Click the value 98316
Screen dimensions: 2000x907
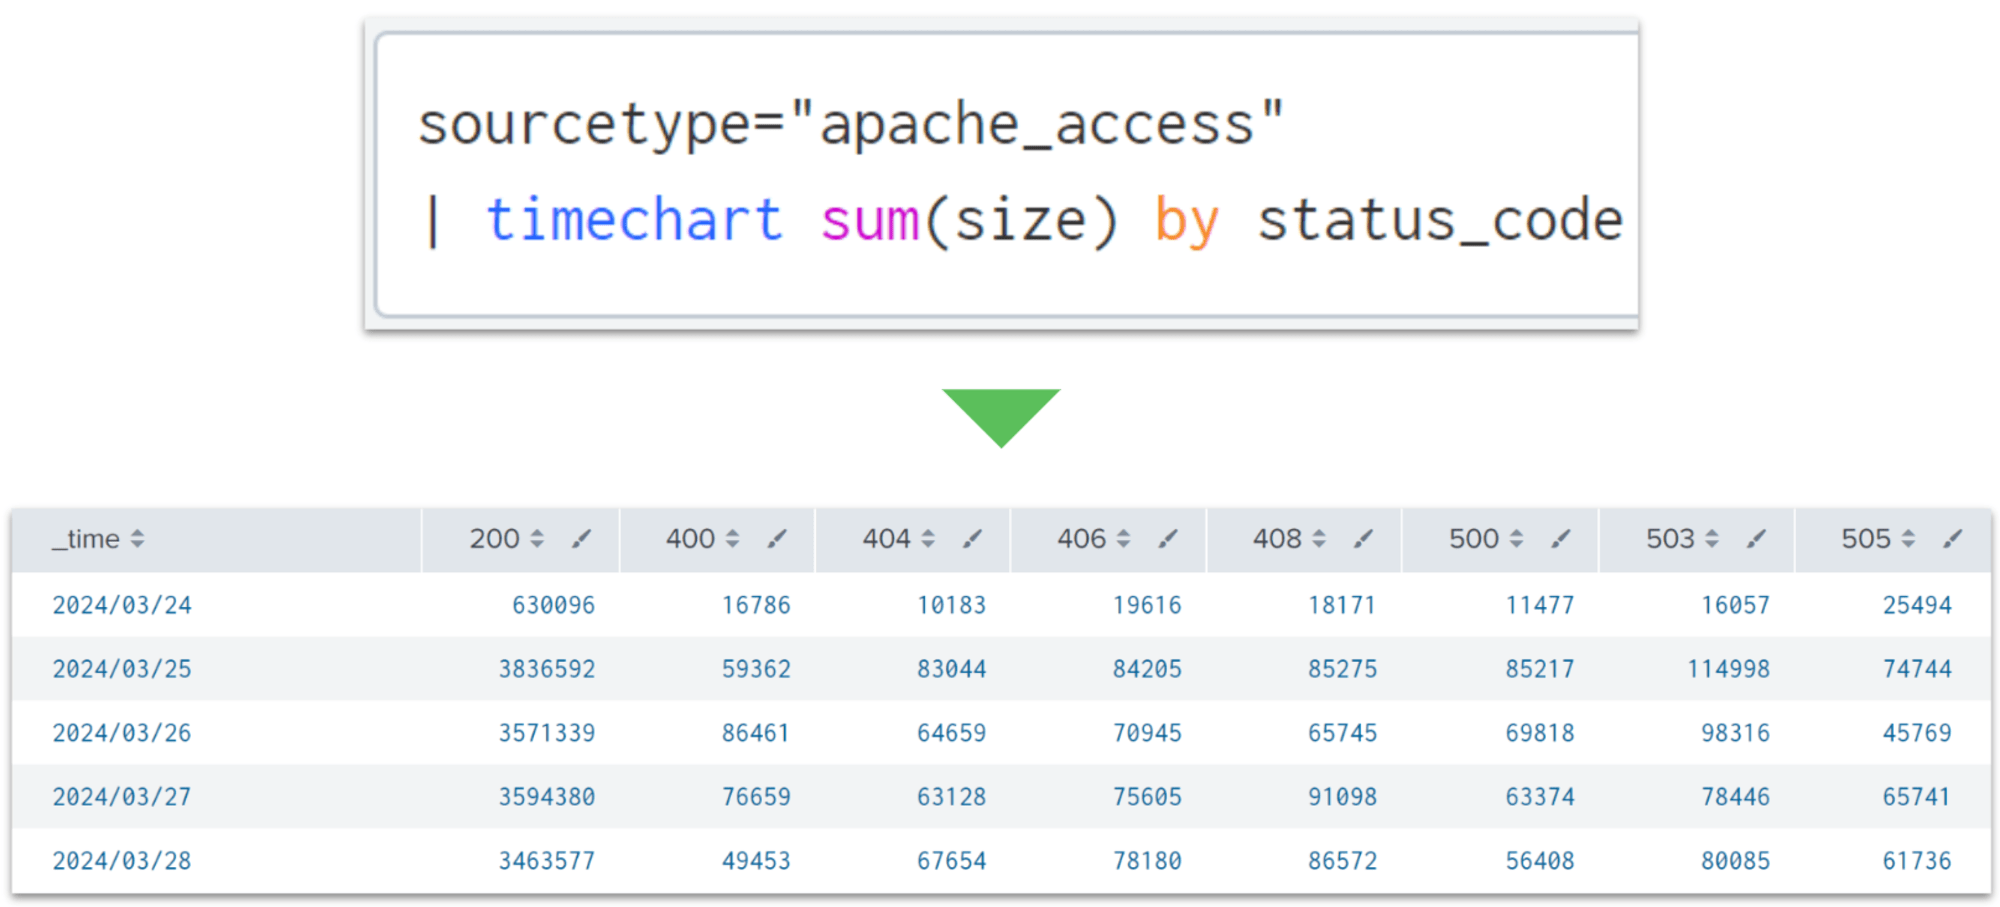(1736, 733)
